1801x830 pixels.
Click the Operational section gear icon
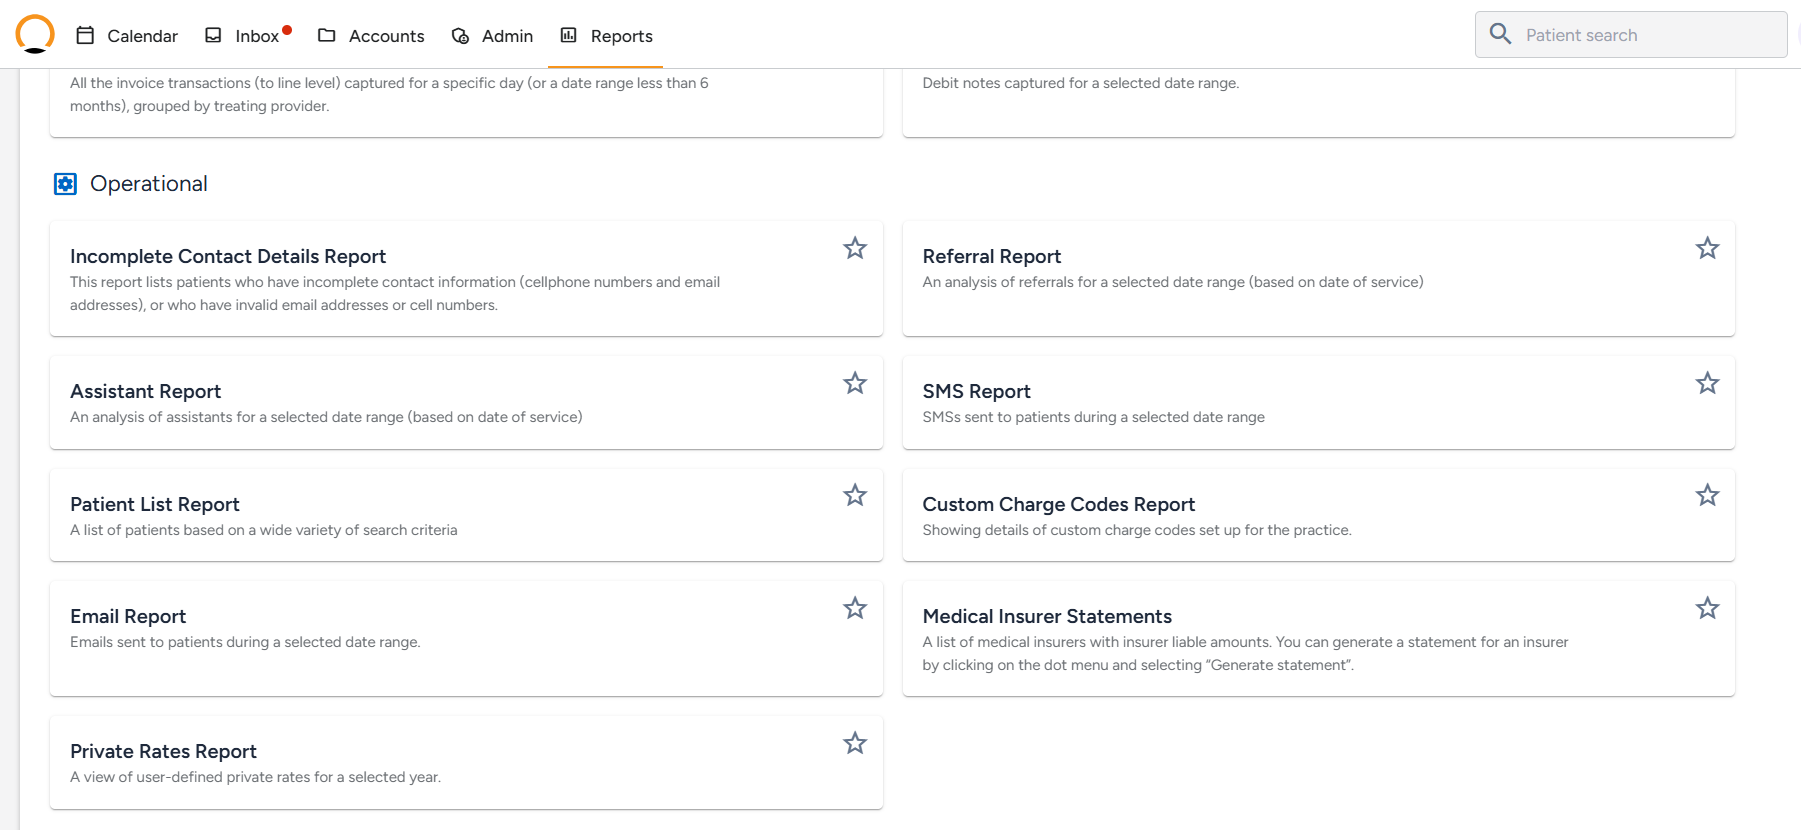click(x=65, y=184)
